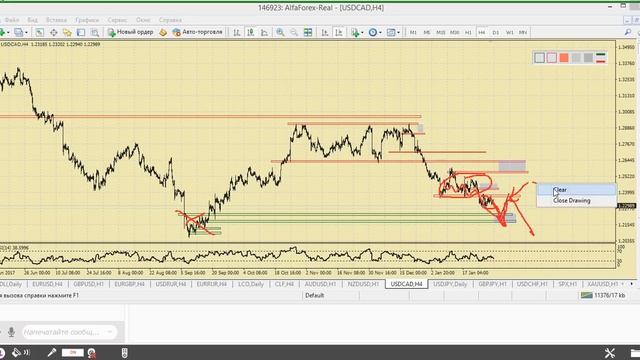Pick the orange-red drawing color swatch
The height and width of the screenshot is (360, 640).
click(564, 58)
